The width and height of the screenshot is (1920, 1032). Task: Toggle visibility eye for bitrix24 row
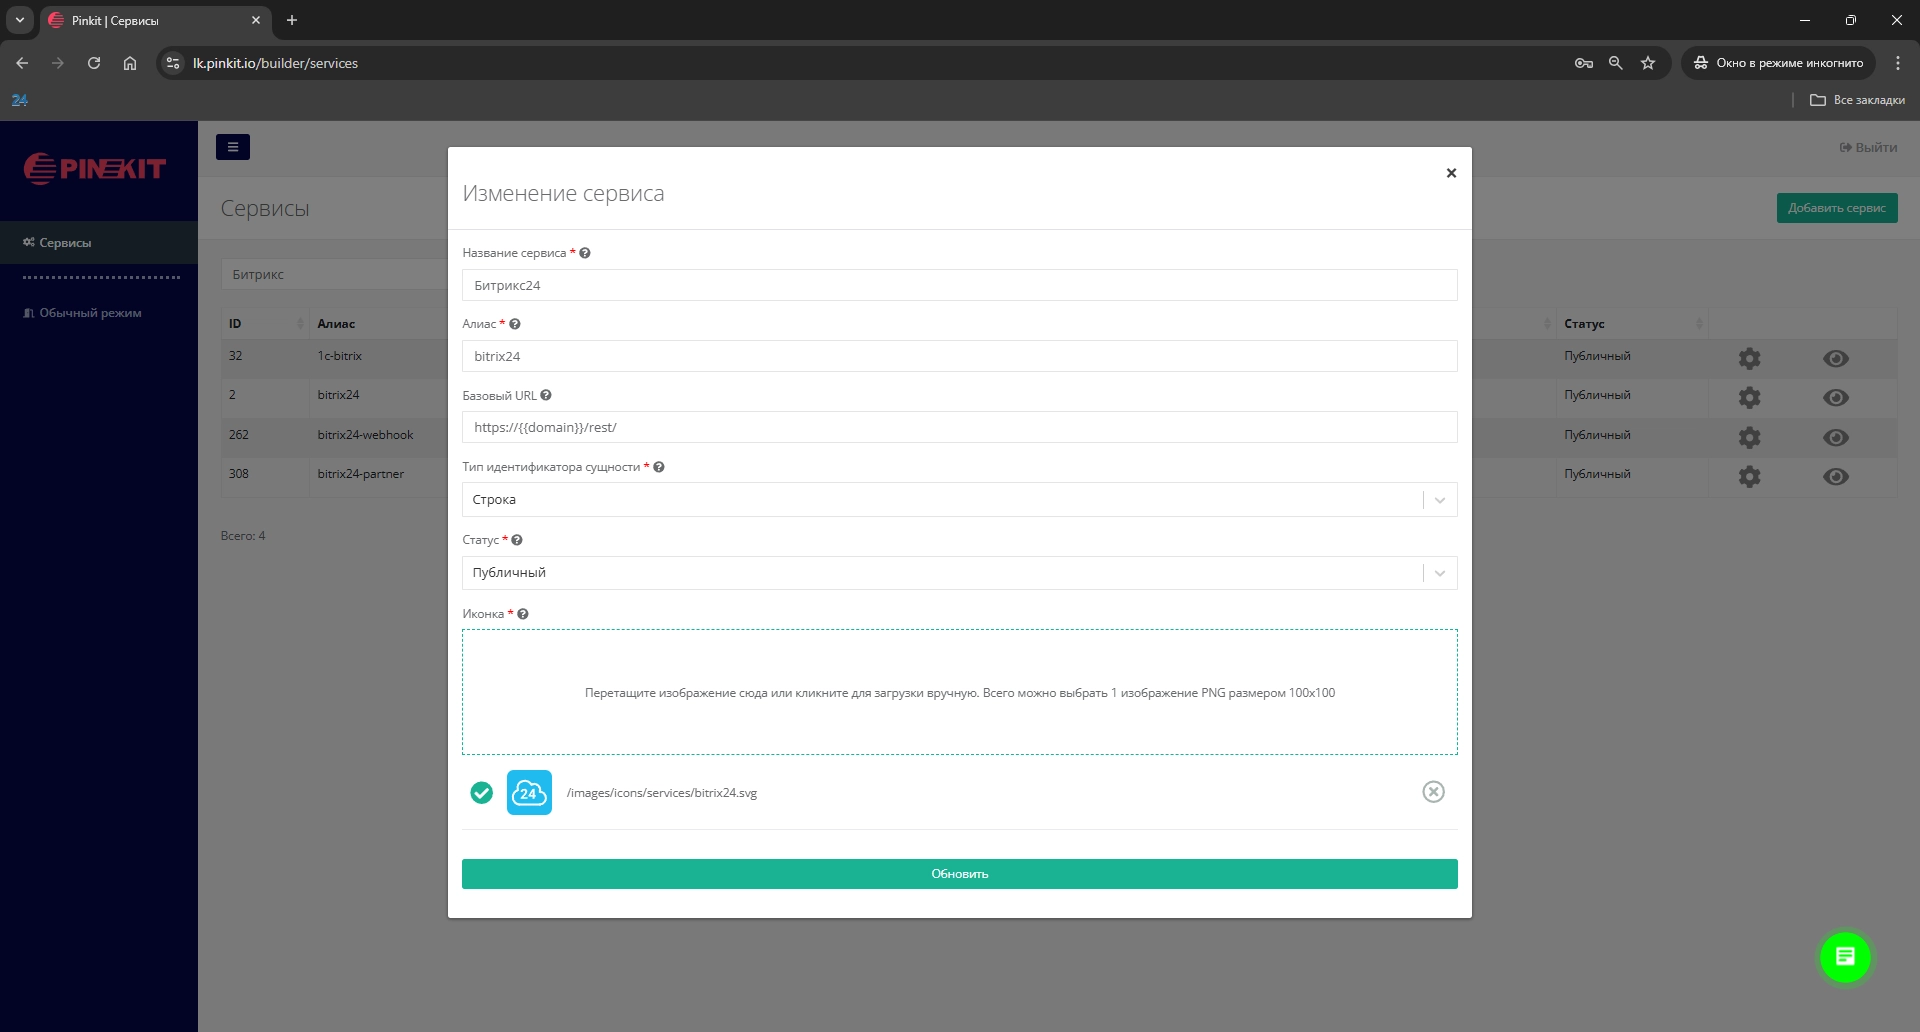coord(1835,398)
